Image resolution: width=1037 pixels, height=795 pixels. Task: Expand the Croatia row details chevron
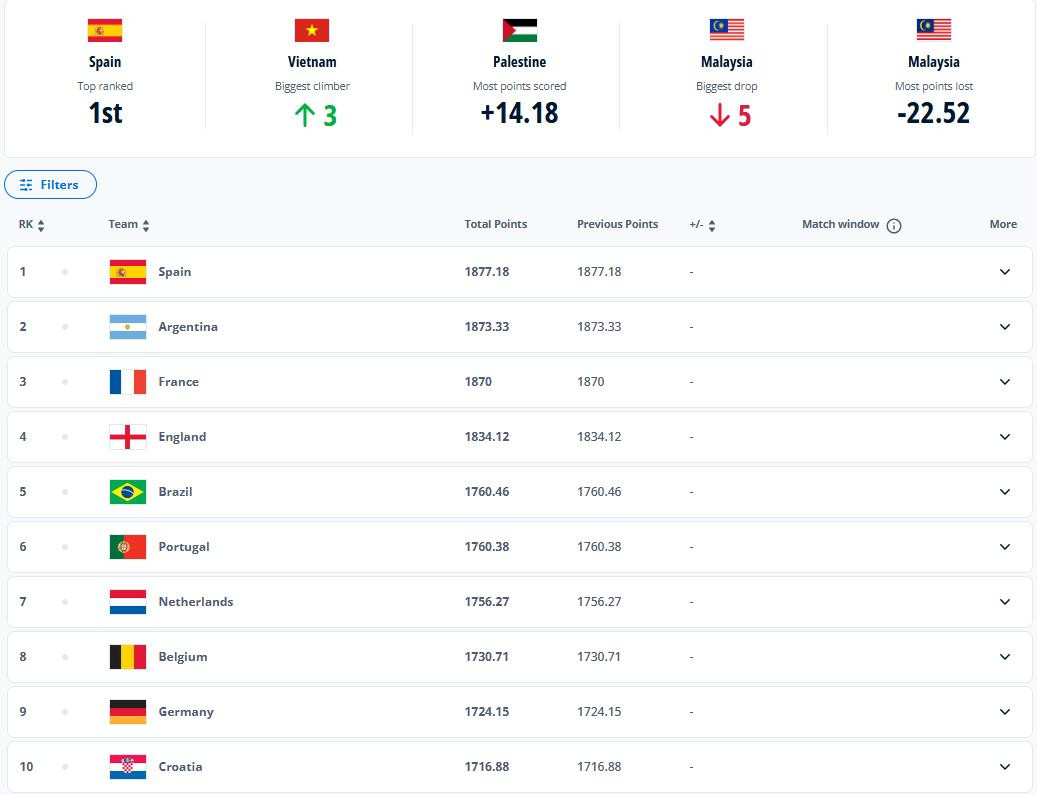point(1005,766)
